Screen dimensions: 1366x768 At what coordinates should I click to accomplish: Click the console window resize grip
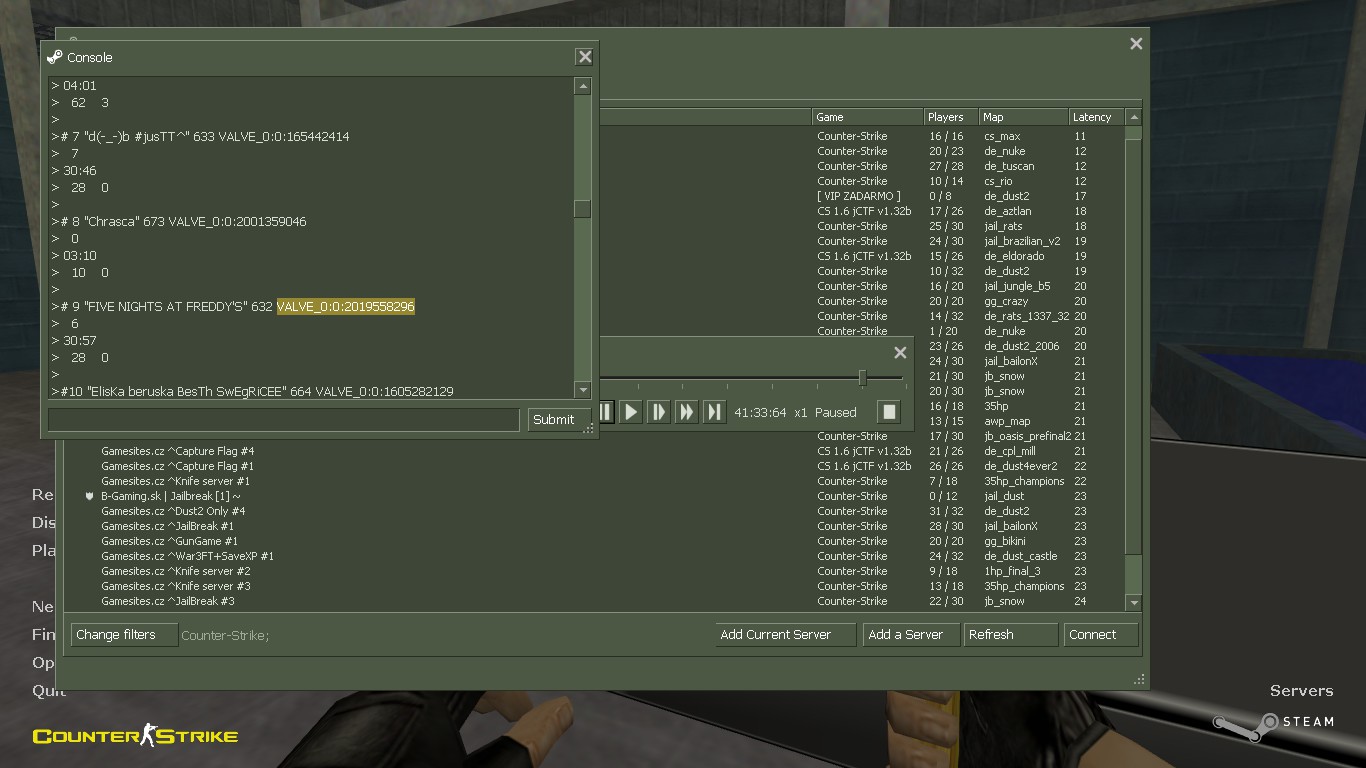(589, 428)
